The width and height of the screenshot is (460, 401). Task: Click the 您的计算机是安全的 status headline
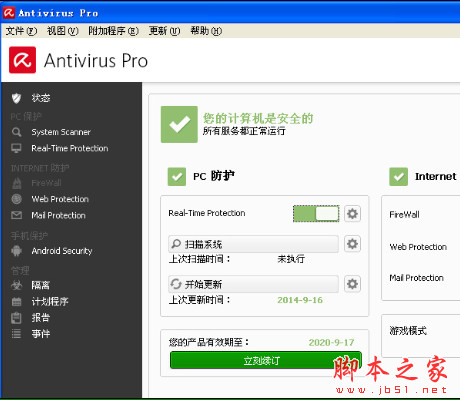point(258,118)
